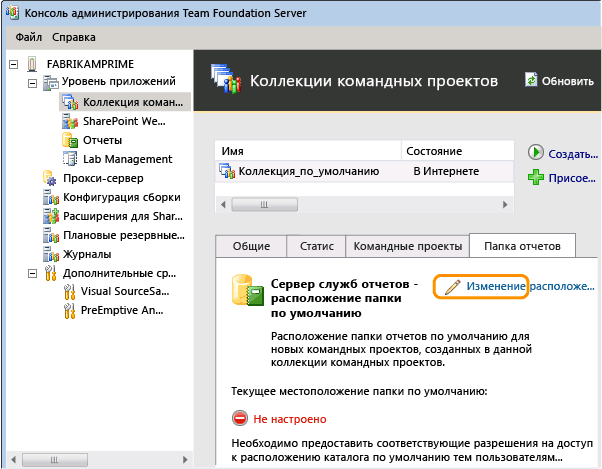
Task: Click the PreEmptive An... tools icon
Action: 69,310
